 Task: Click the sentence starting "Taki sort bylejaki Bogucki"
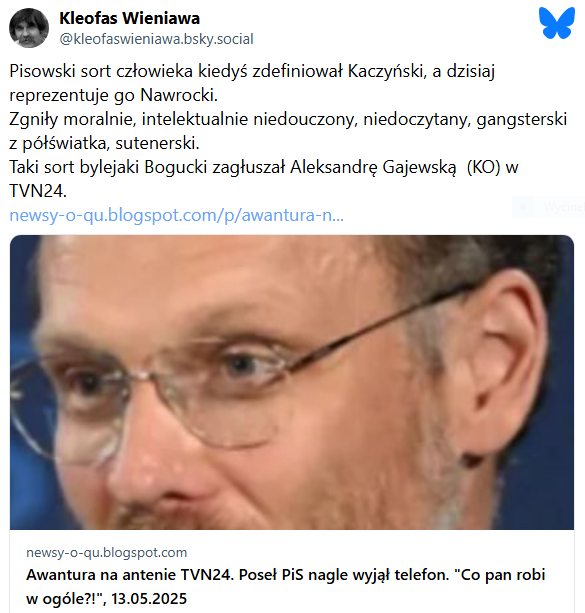point(264,179)
